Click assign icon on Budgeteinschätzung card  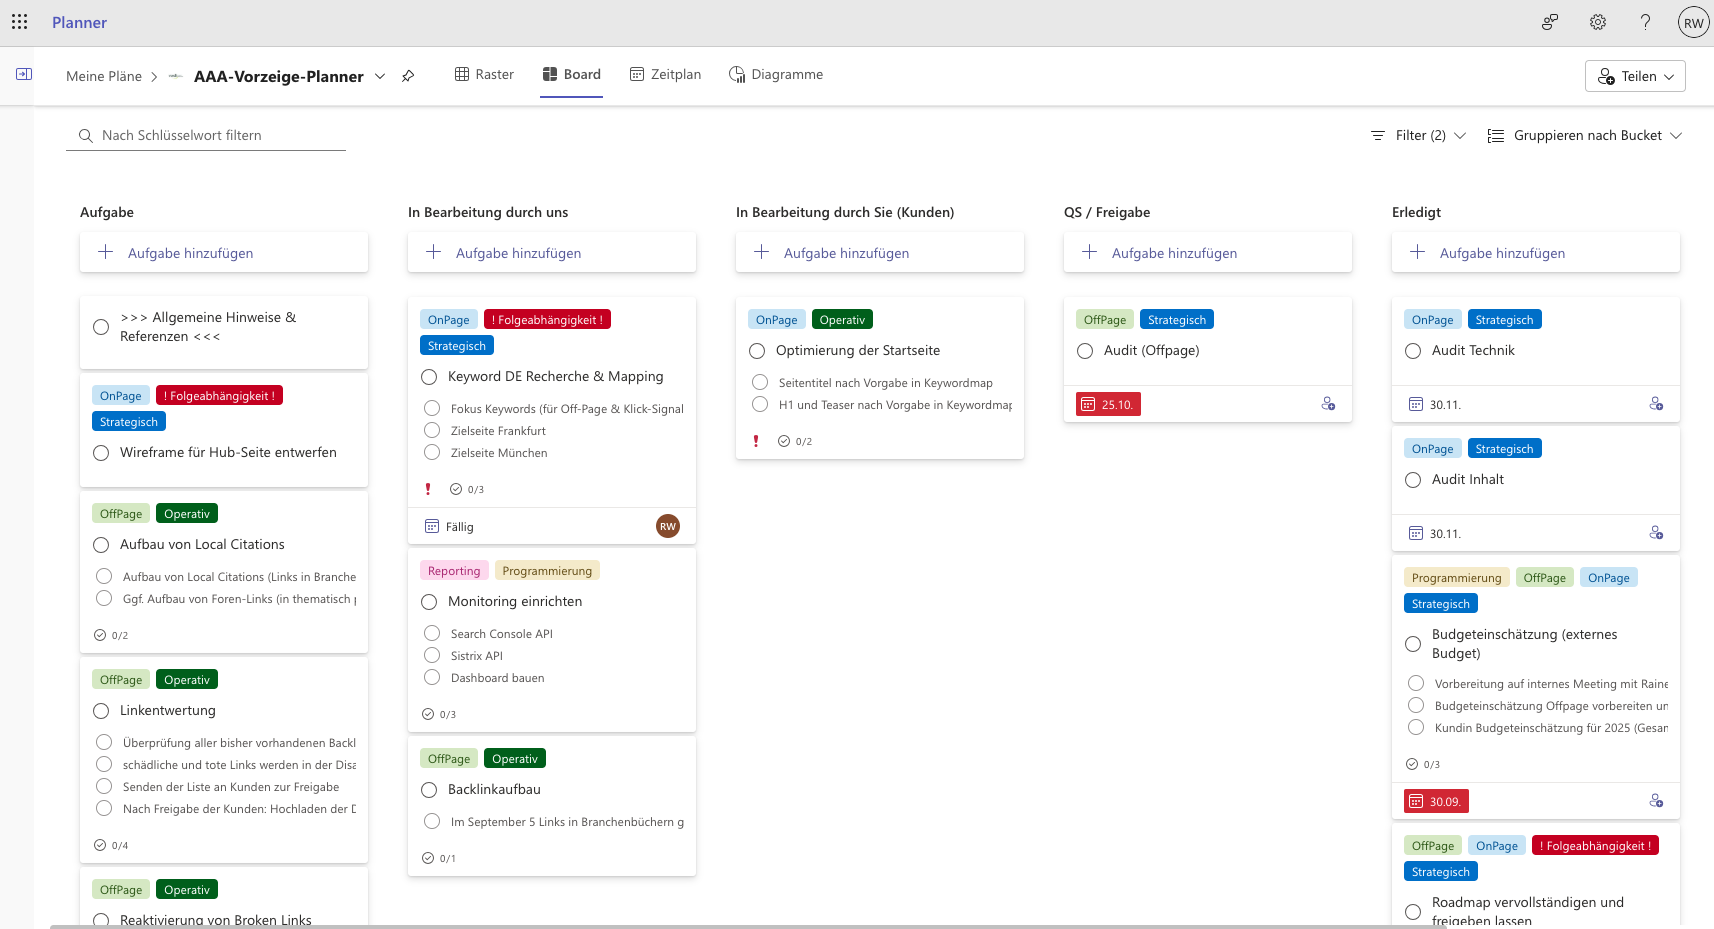tap(1656, 801)
